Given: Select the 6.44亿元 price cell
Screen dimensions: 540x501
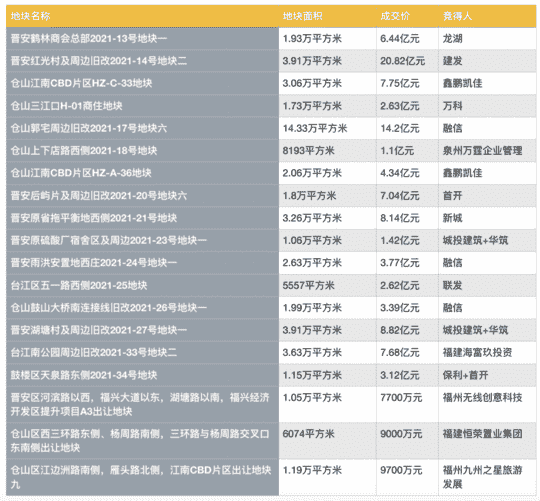Looking at the screenshot, I should click(x=407, y=39).
